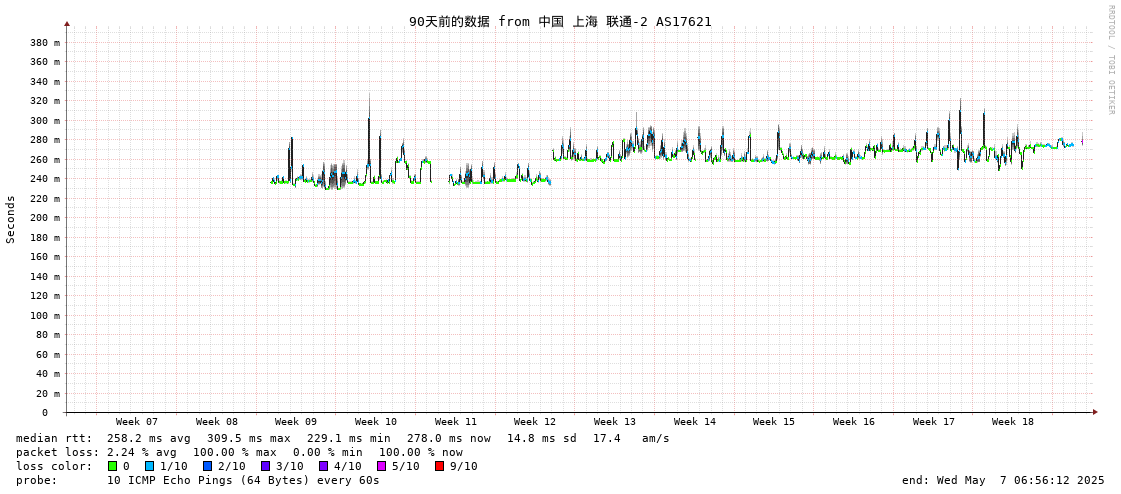Click the Week 07 axis label
The height and width of the screenshot is (494, 1121).
(x=137, y=422)
